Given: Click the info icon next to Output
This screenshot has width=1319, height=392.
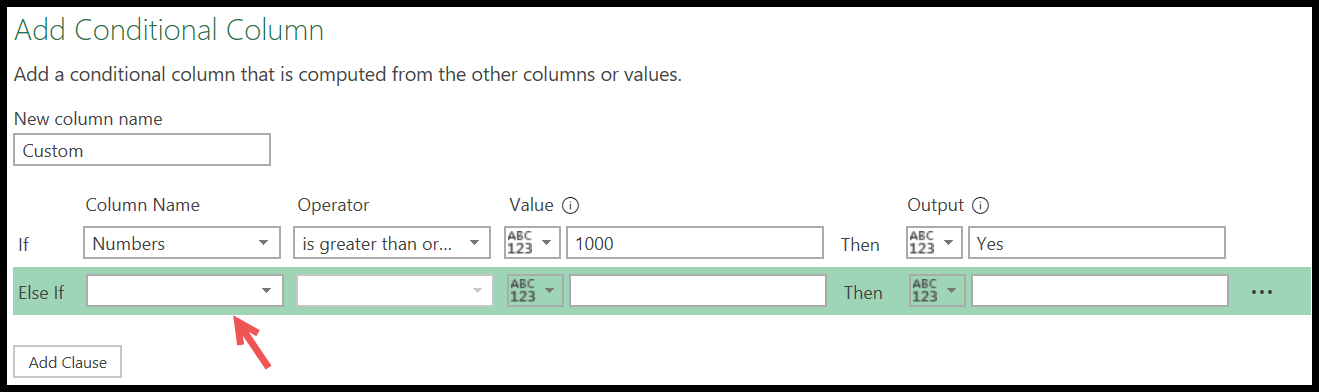Looking at the screenshot, I should [x=981, y=206].
